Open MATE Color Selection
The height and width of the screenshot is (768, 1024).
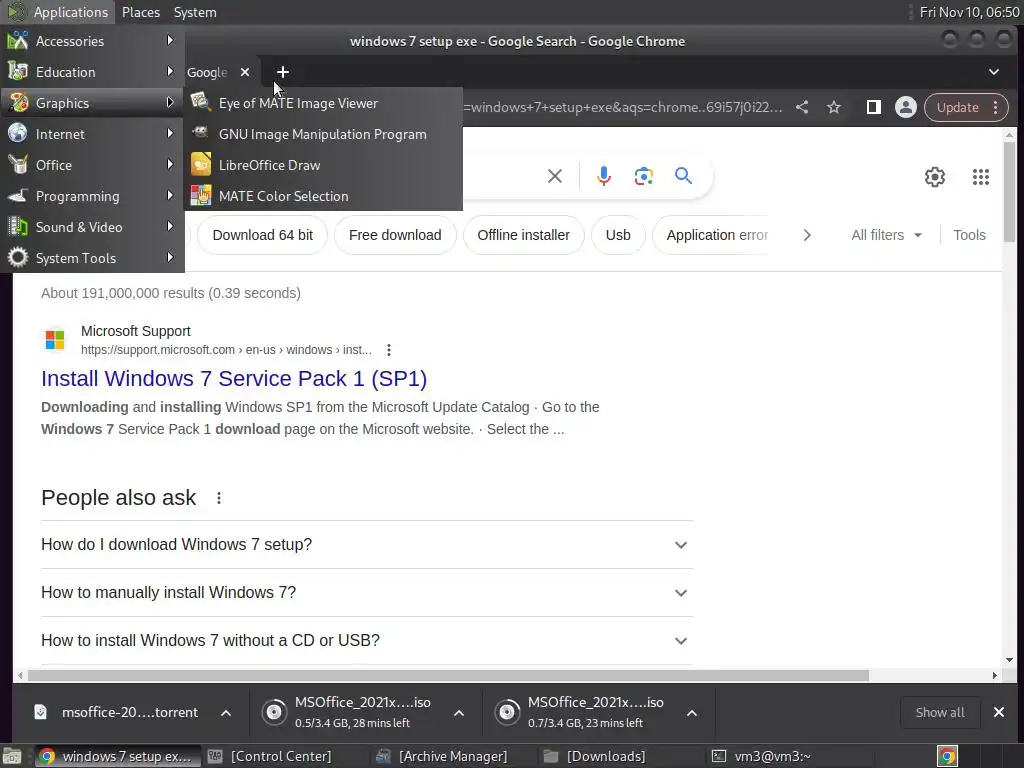[324, 196]
